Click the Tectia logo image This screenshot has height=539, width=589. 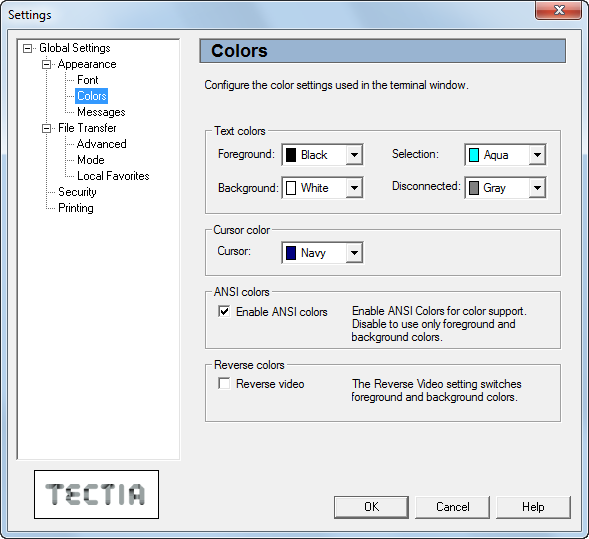click(97, 494)
